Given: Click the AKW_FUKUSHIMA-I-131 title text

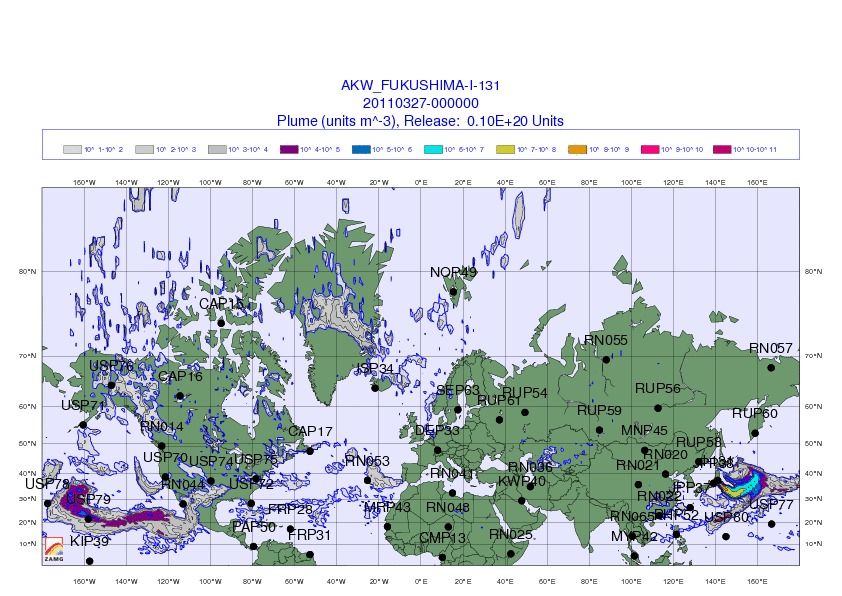Looking at the screenshot, I should (x=420, y=85).
